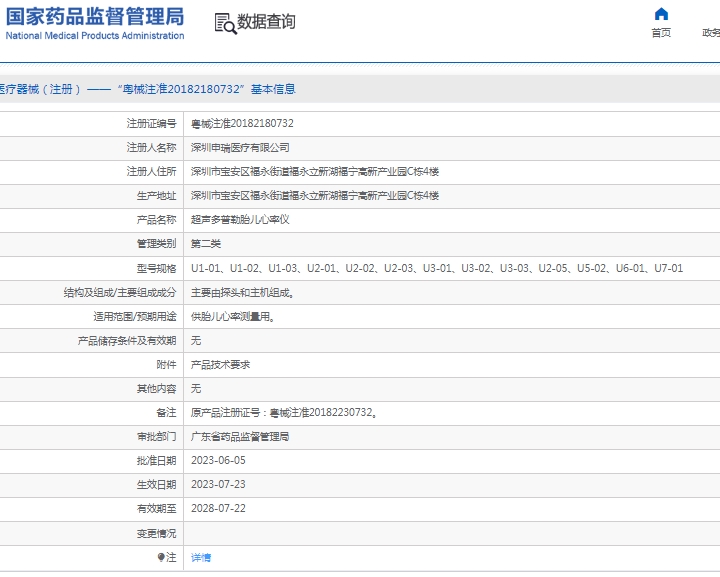Click approval department 广东省药品监督管理局
The height and width of the screenshot is (577, 720).
click(x=240, y=437)
